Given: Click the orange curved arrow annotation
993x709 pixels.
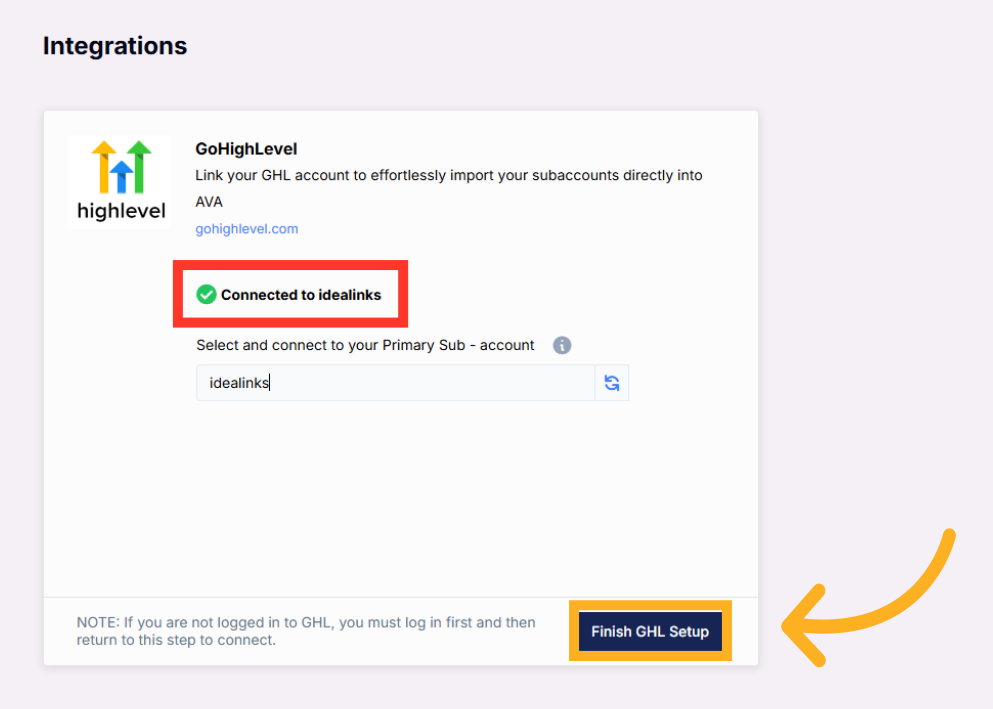Looking at the screenshot, I should coord(868,597).
